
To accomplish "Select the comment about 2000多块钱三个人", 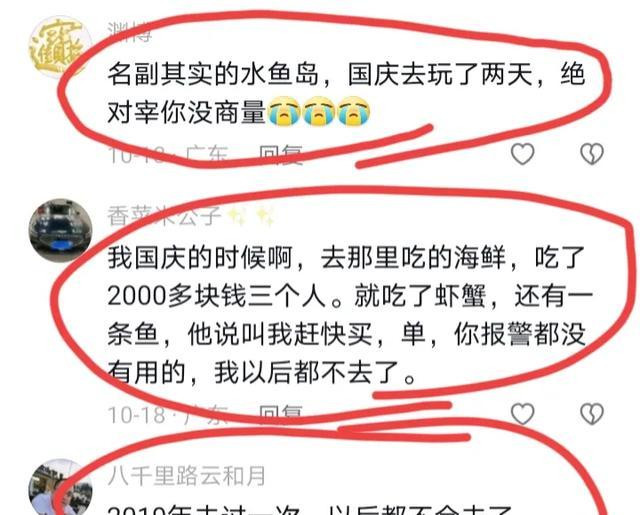I will (x=350, y=315).
